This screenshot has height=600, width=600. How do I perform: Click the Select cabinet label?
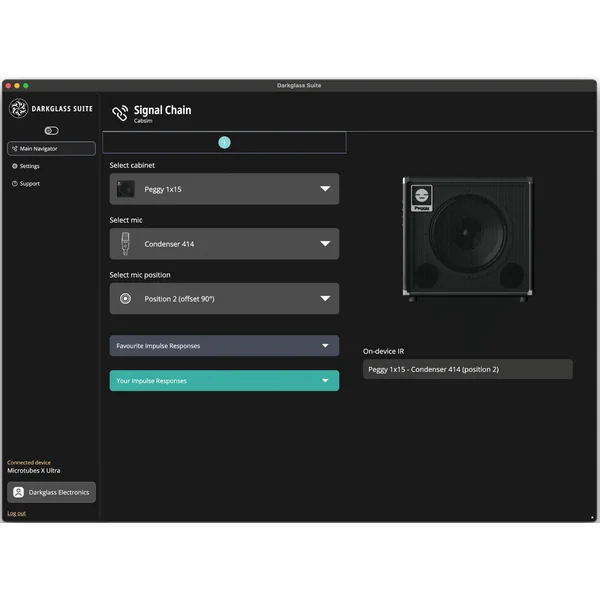(132, 165)
